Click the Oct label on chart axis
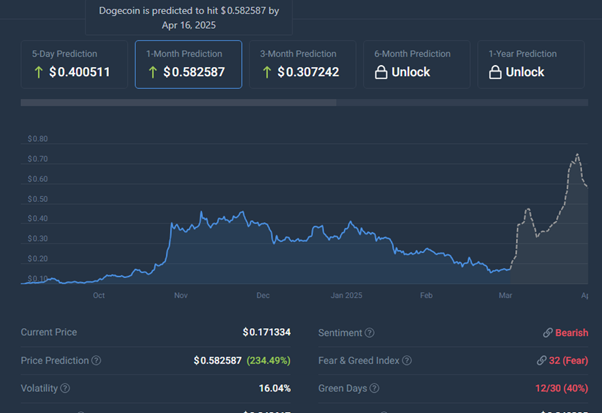 click(99, 295)
